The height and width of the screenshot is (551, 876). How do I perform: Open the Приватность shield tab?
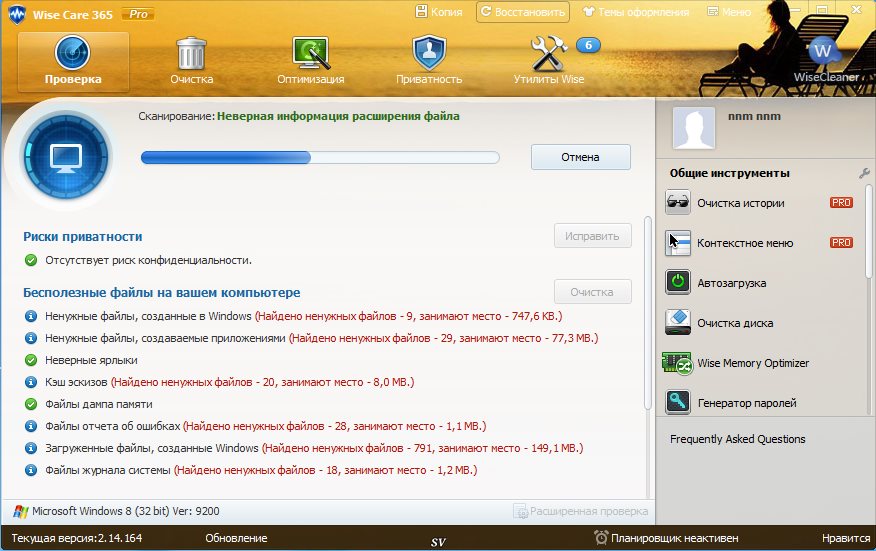click(429, 60)
